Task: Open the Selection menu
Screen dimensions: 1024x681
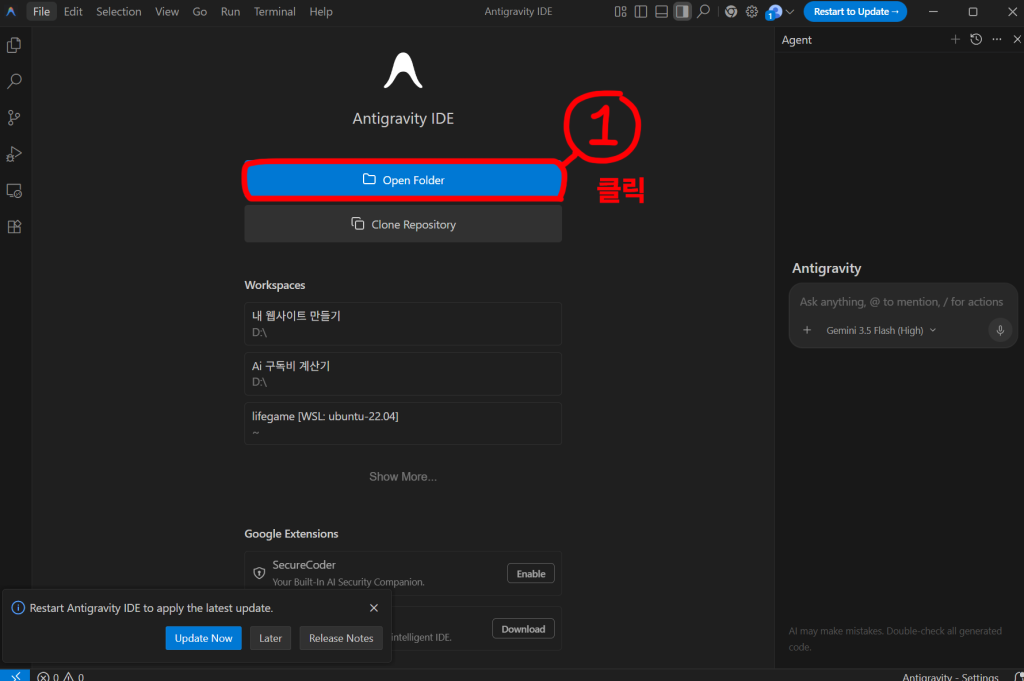Action: tap(118, 12)
